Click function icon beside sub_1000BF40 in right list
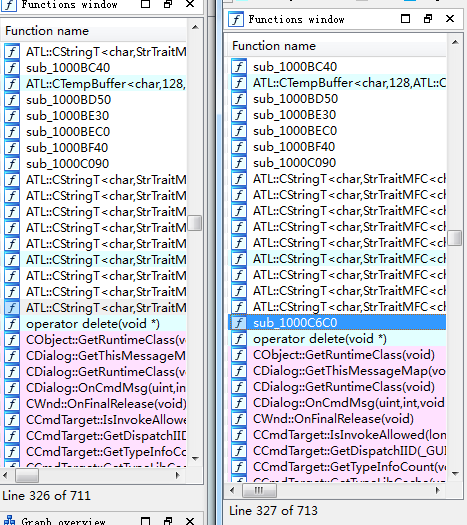Viewport: 467px width, 525px height. pos(239,147)
